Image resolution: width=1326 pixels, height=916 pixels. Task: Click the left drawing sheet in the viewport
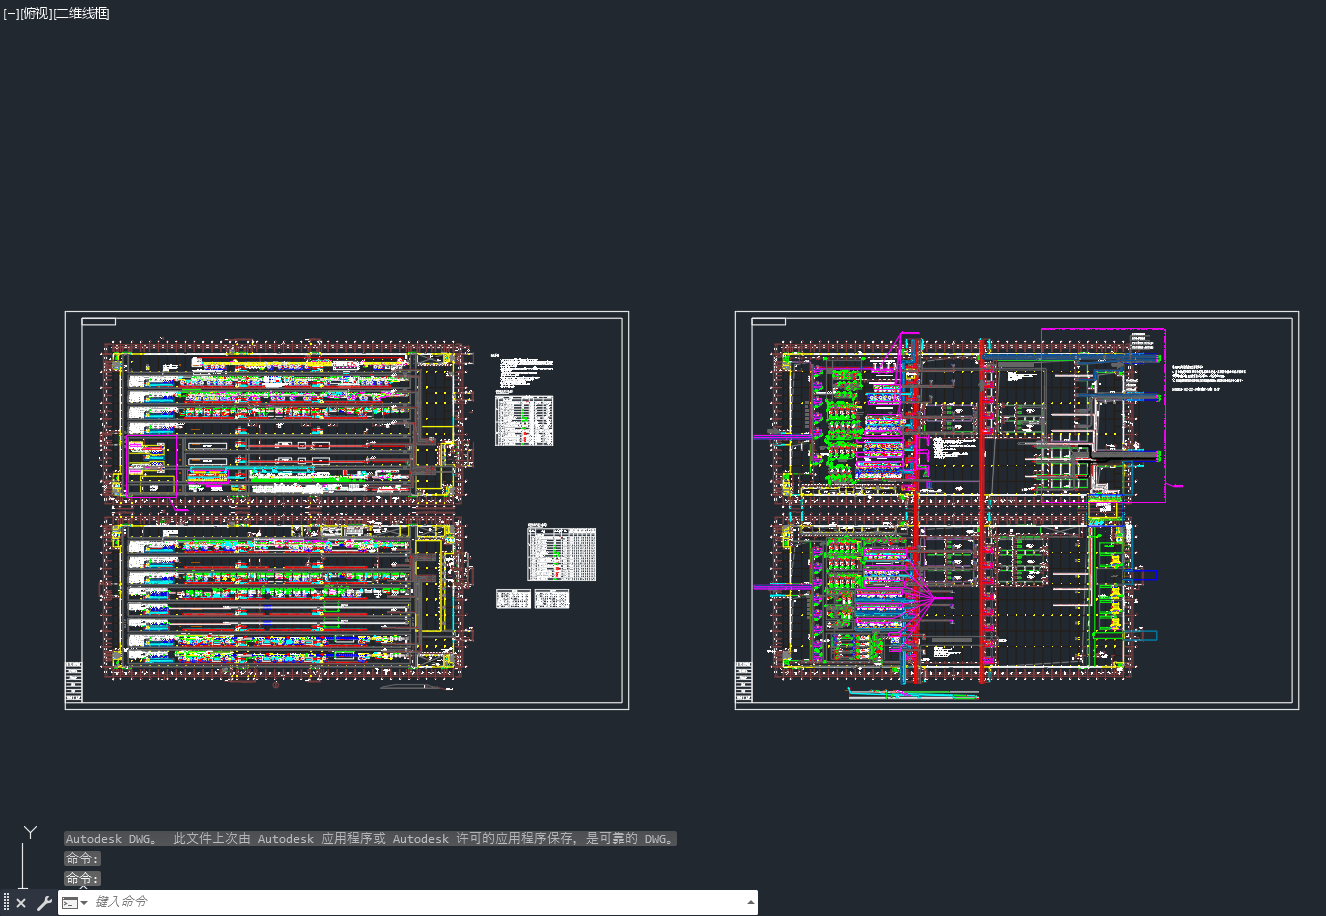coord(347,511)
